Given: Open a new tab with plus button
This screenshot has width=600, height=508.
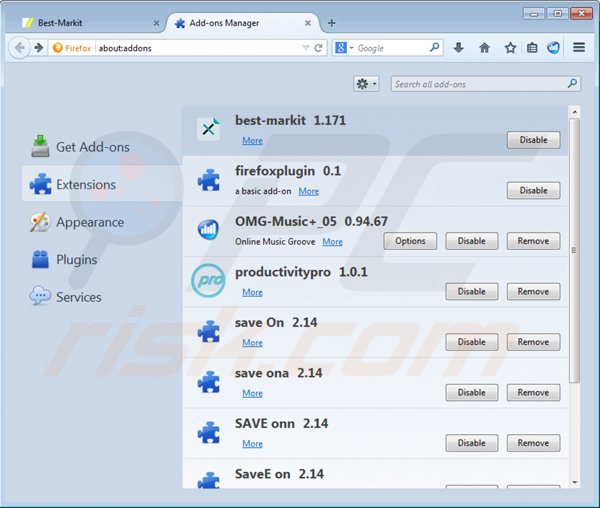Looking at the screenshot, I should click(332, 23).
